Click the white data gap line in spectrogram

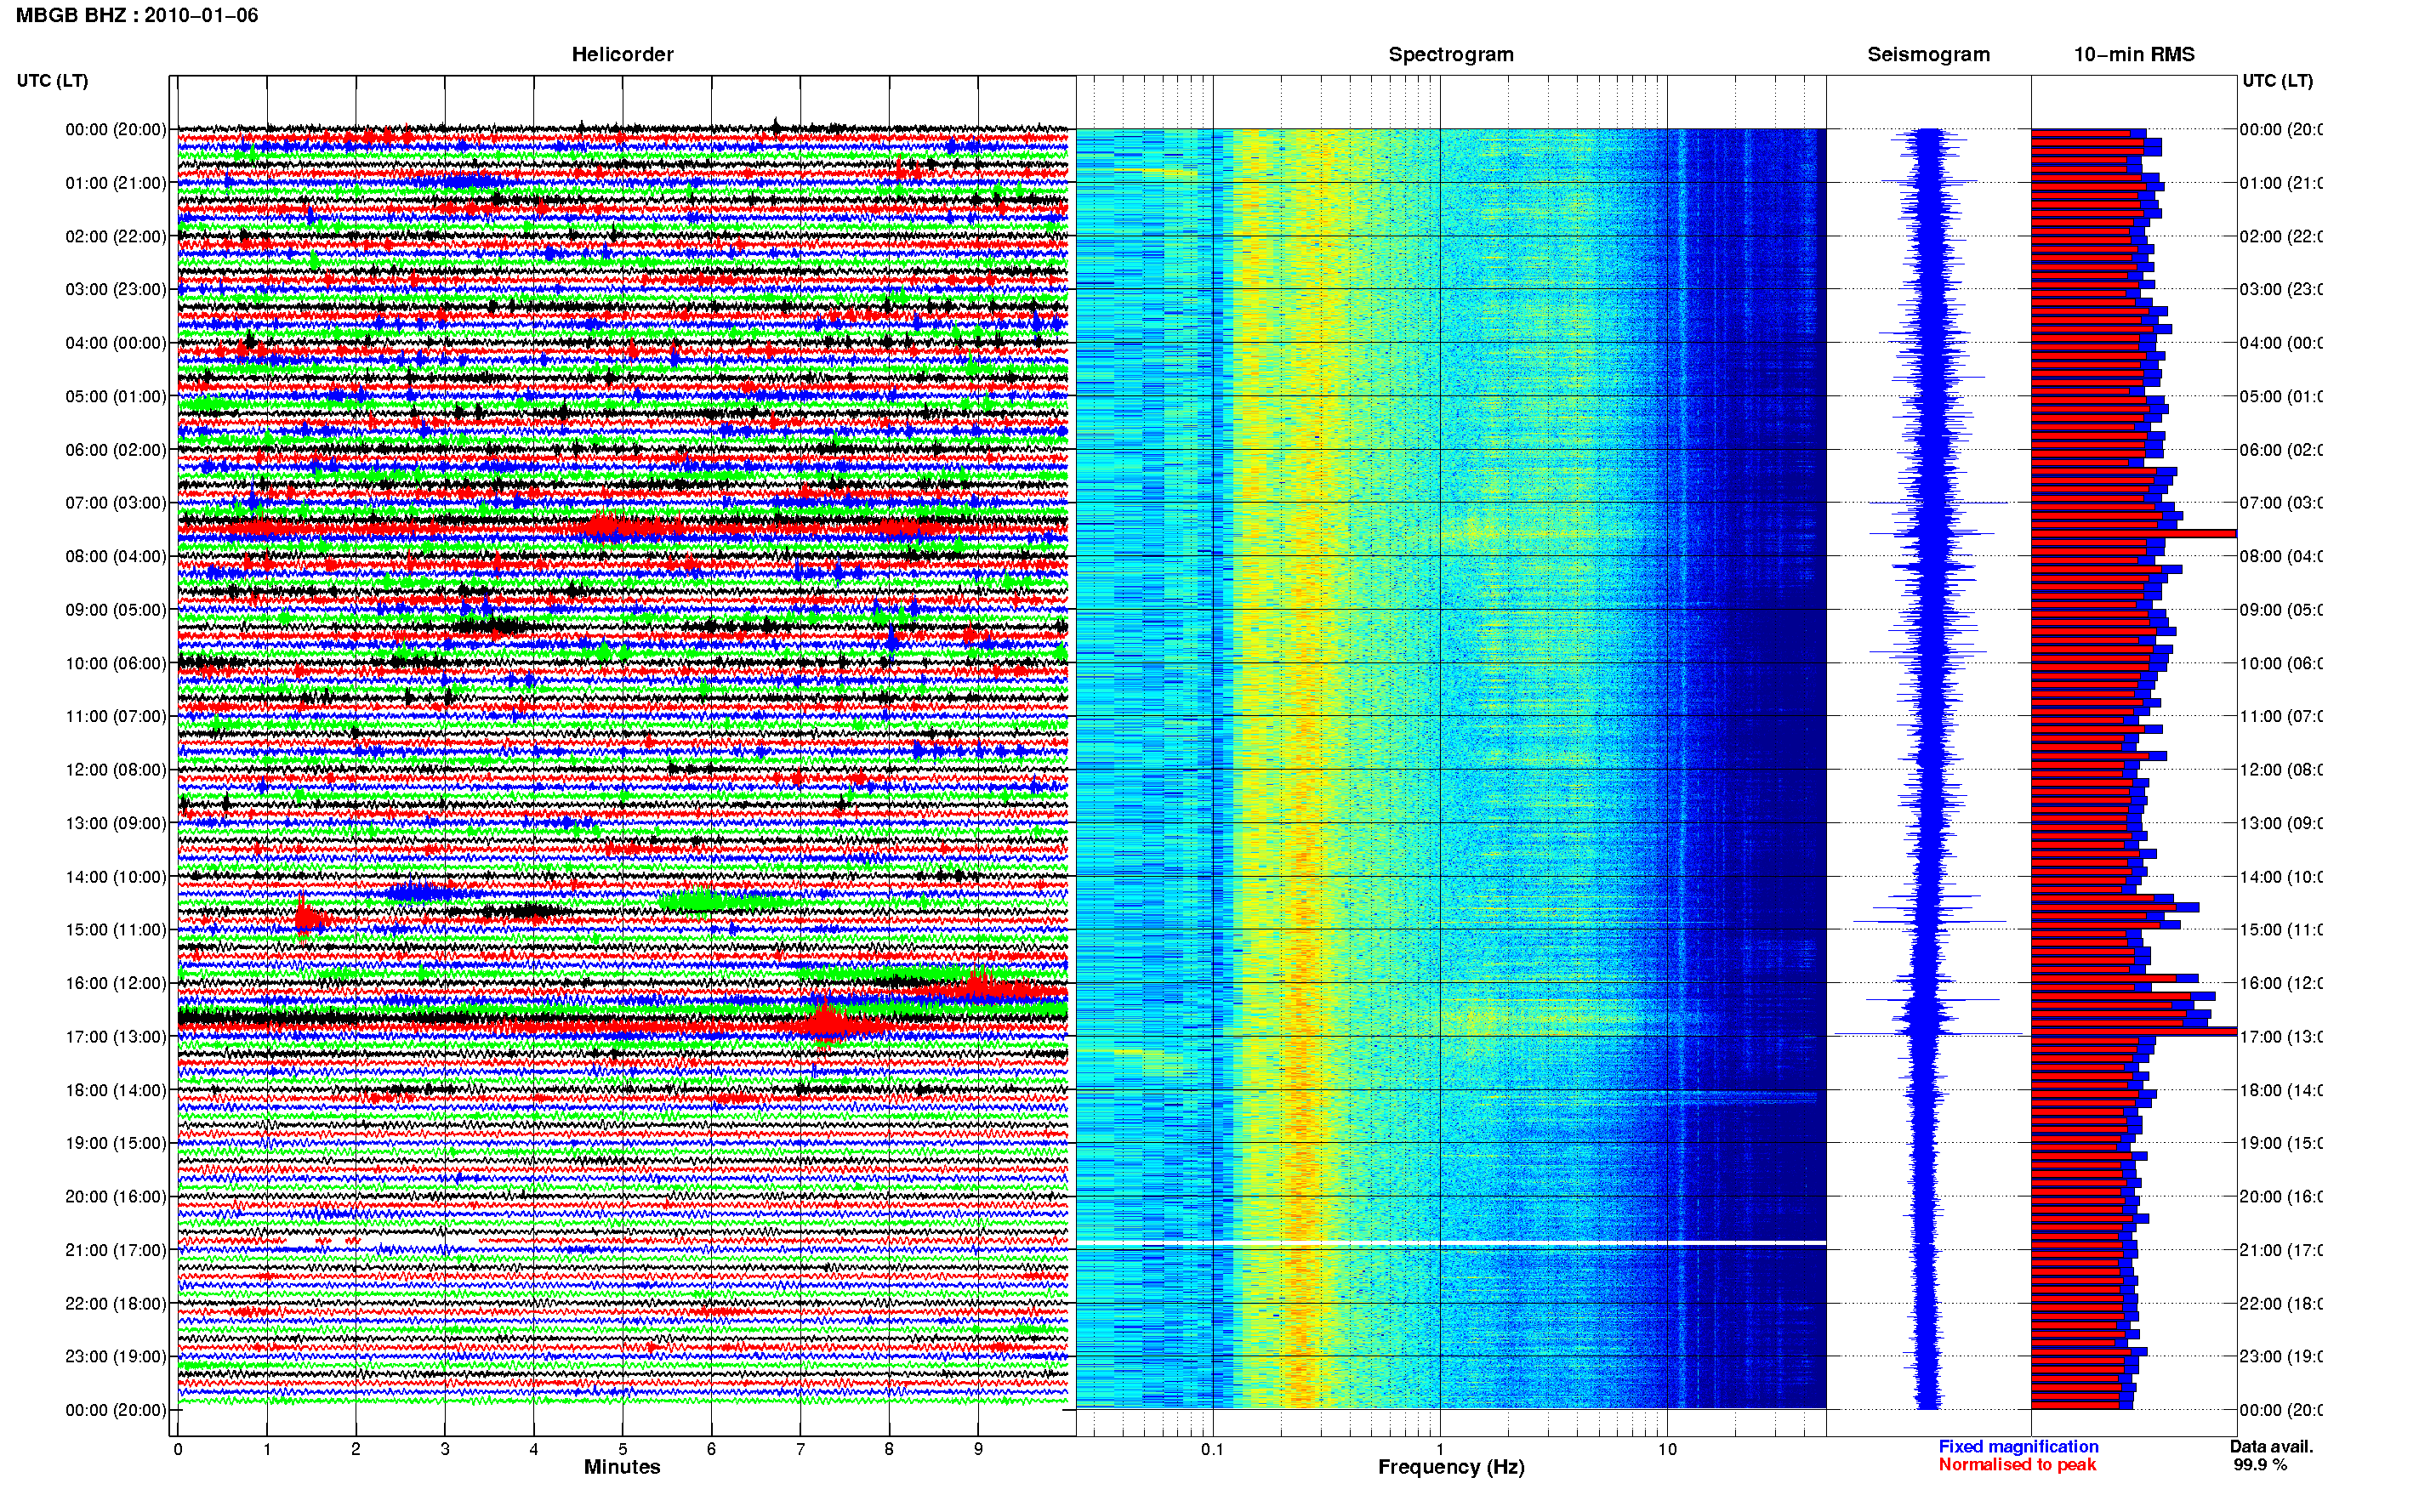coord(1451,1243)
